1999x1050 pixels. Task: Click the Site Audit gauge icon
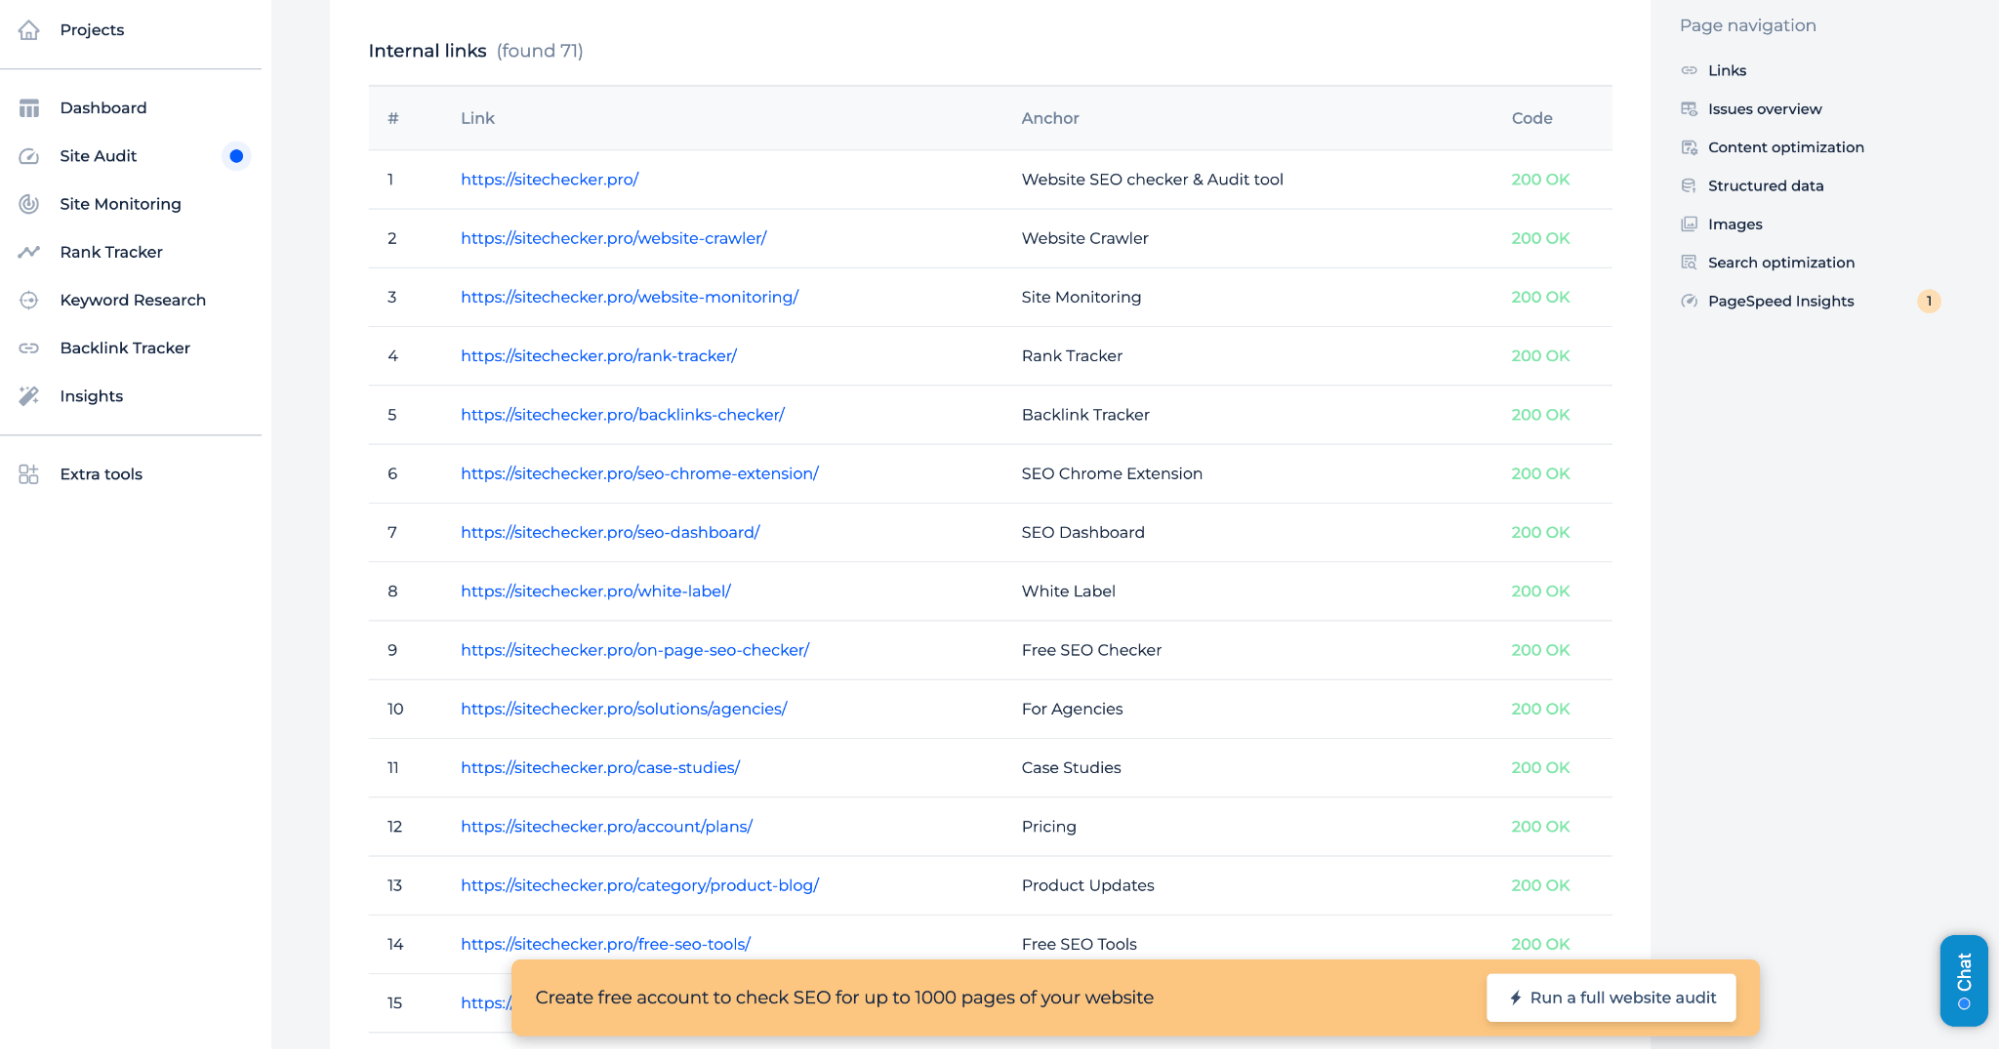[29, 156]
